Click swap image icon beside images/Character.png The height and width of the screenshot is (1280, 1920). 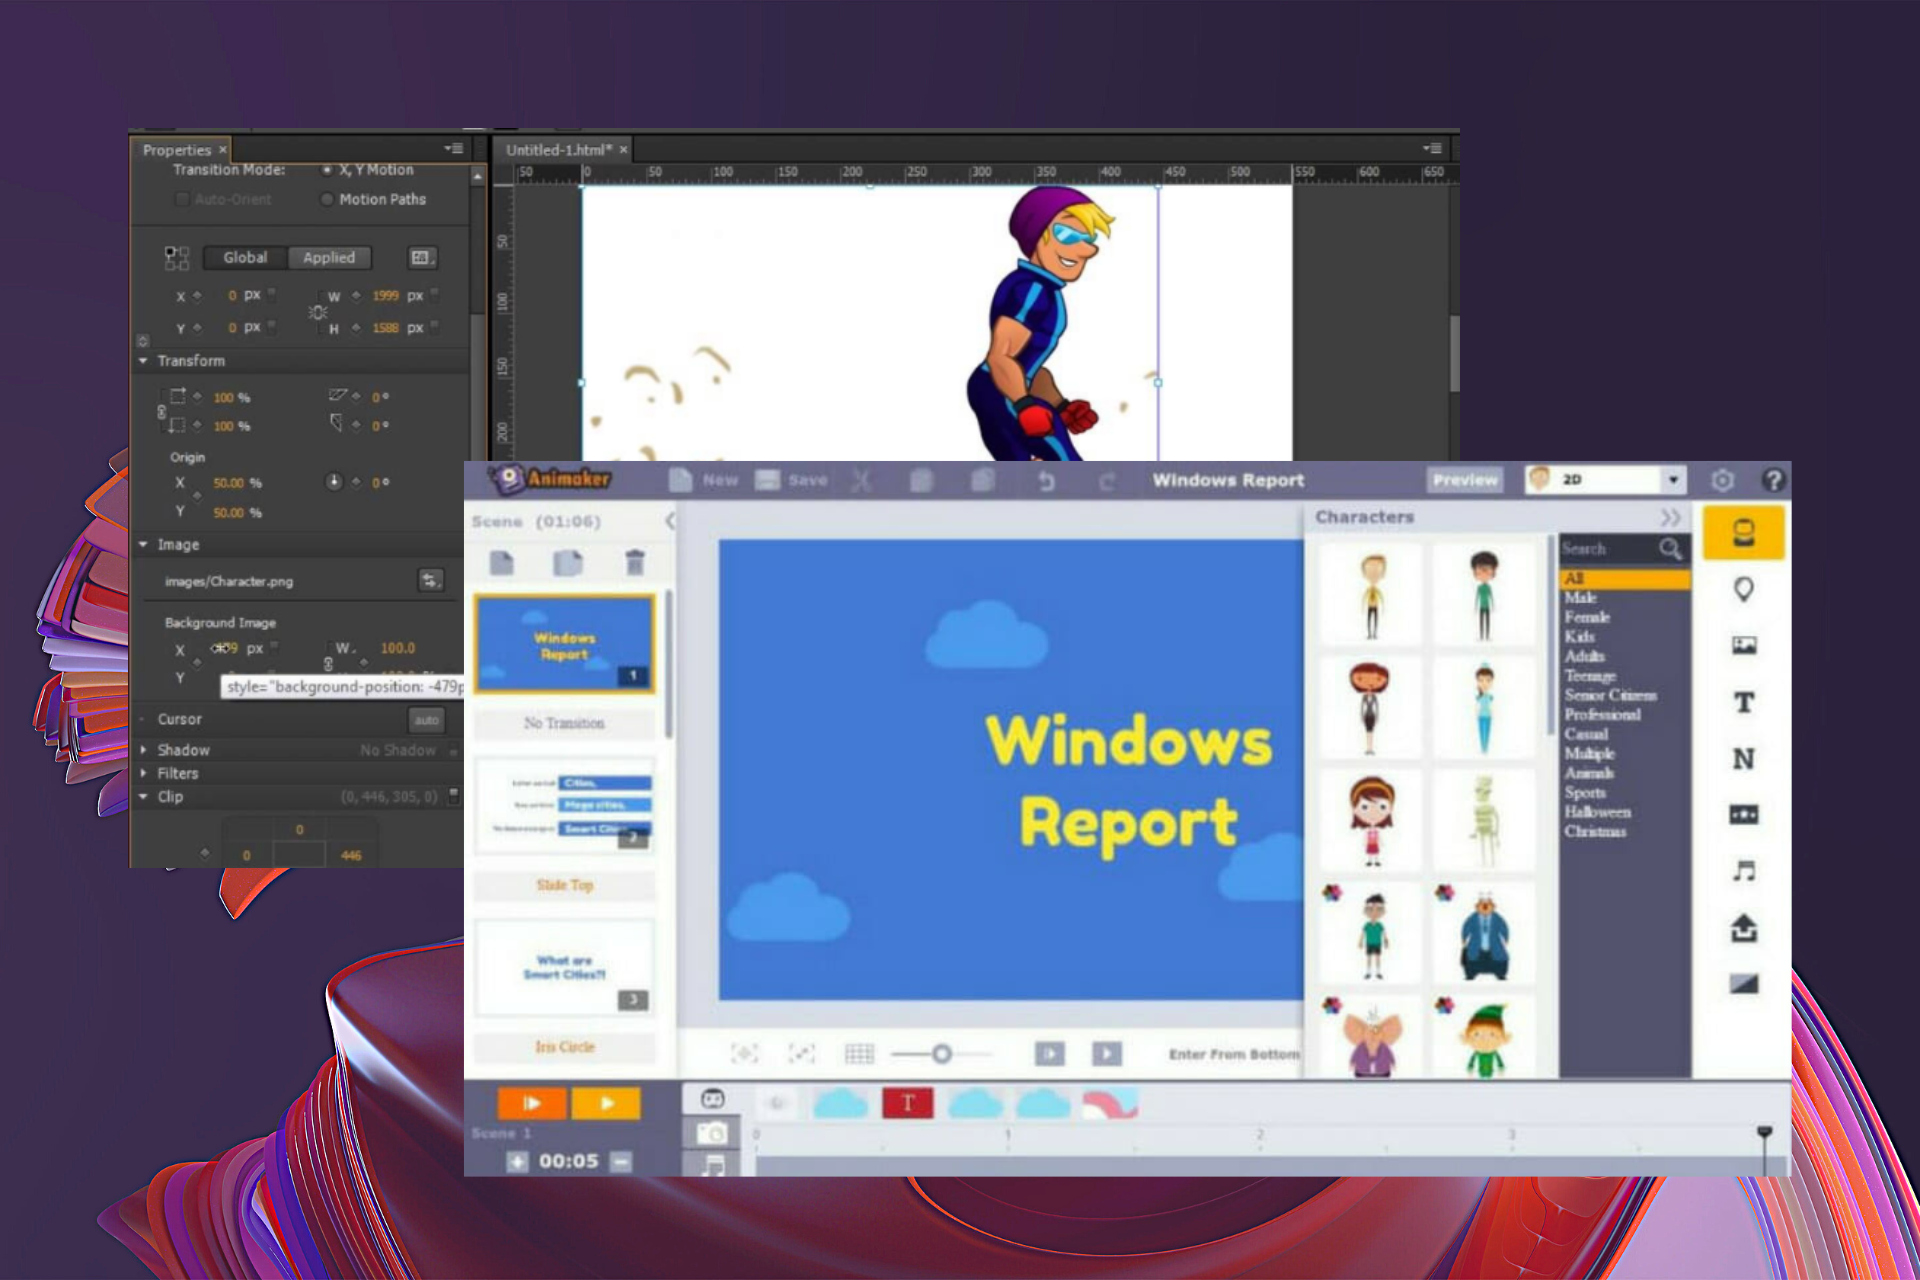tap(430, 580)
